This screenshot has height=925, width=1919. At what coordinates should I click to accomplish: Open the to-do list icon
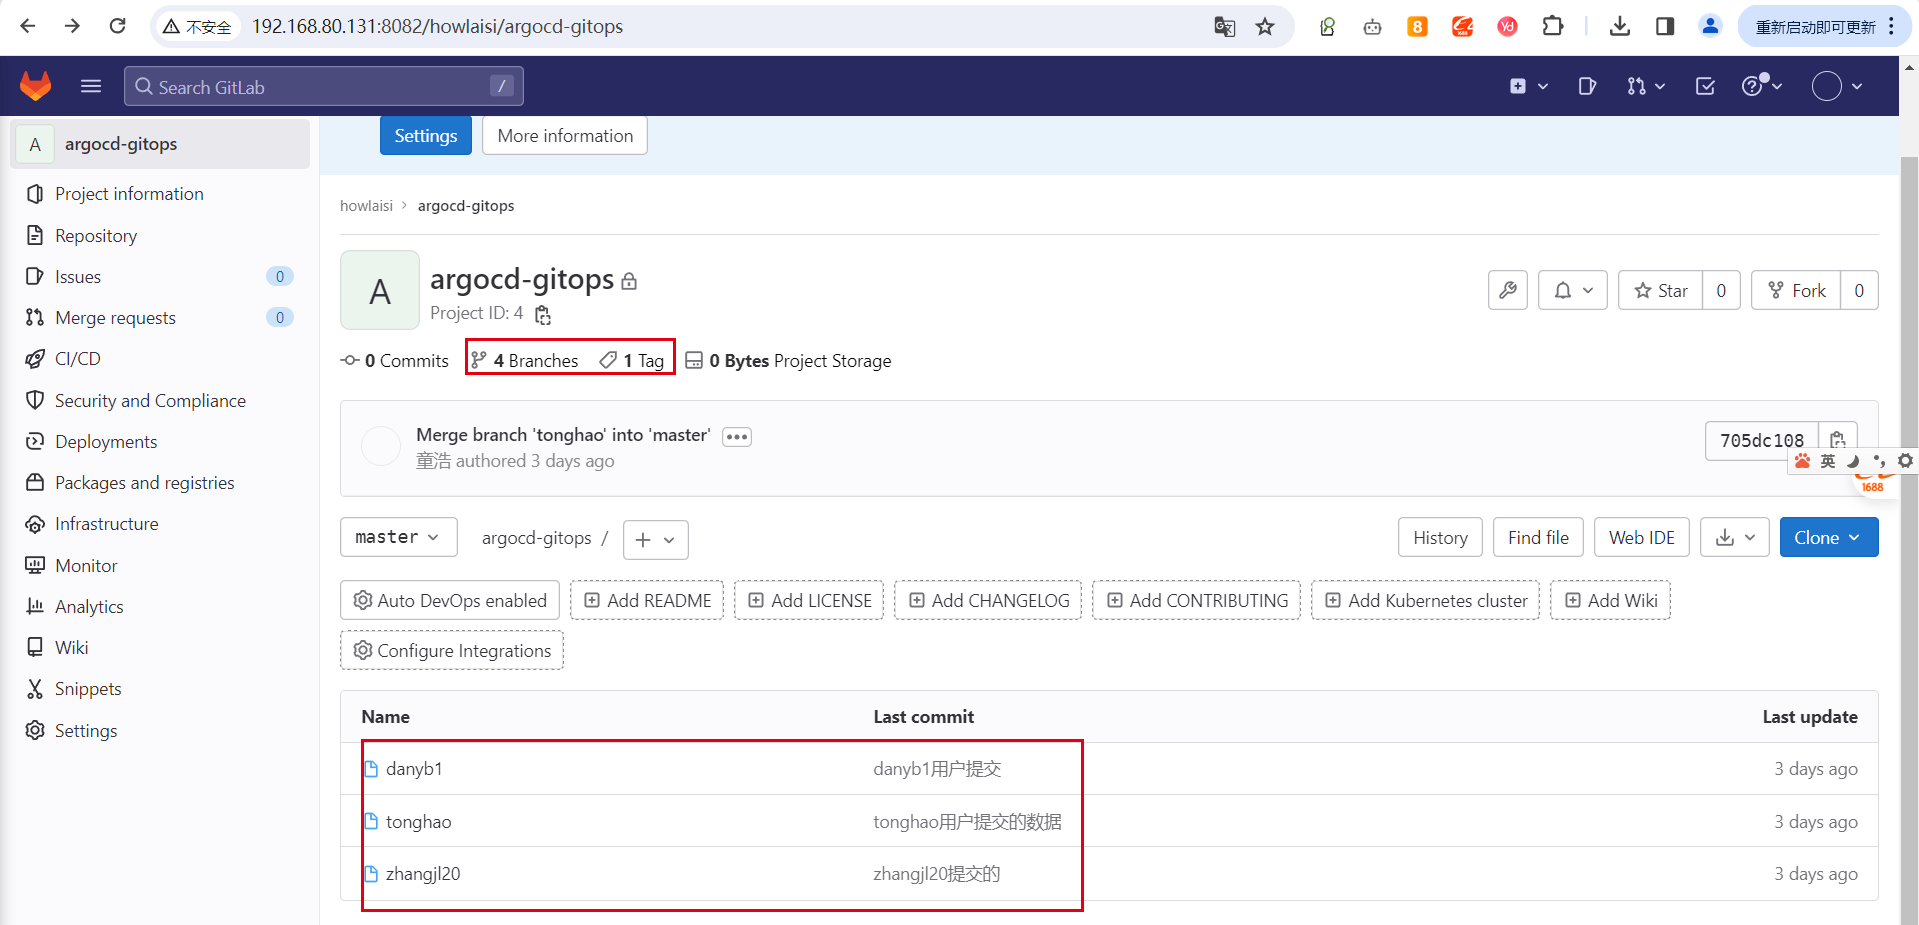[x=1705, y=86]
